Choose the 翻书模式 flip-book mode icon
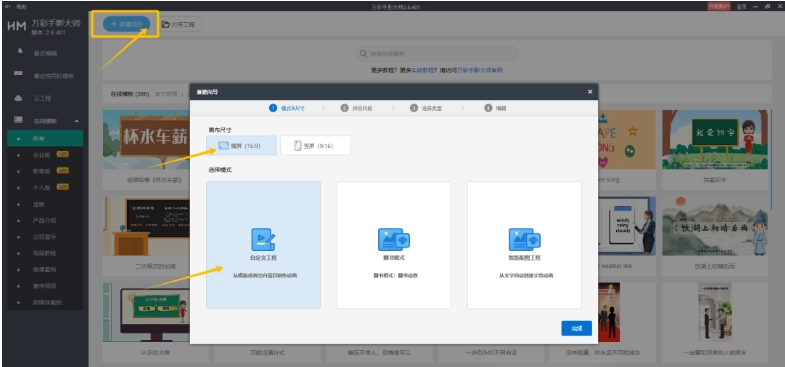 (x=394, y=239)
